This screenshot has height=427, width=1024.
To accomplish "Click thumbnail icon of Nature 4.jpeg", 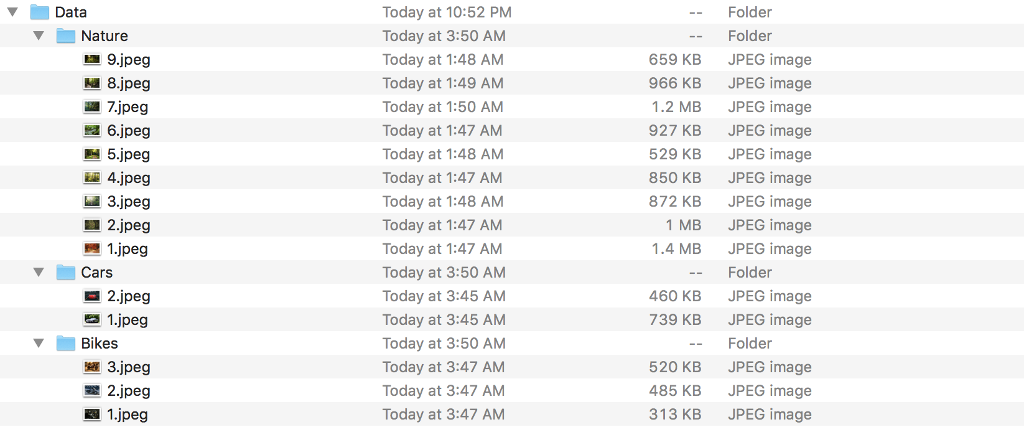I will [x=92, y=178].
